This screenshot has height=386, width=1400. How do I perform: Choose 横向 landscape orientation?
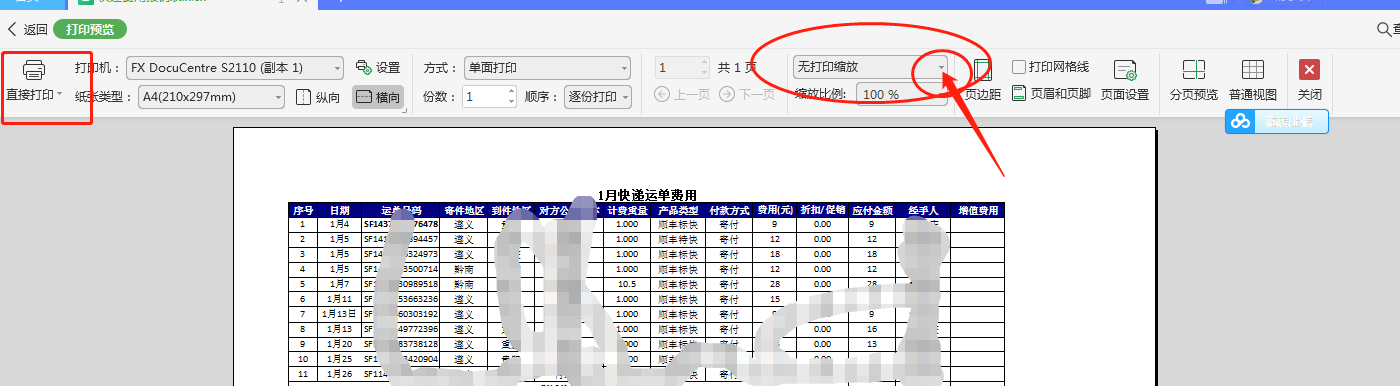click(x=377, y=97)
